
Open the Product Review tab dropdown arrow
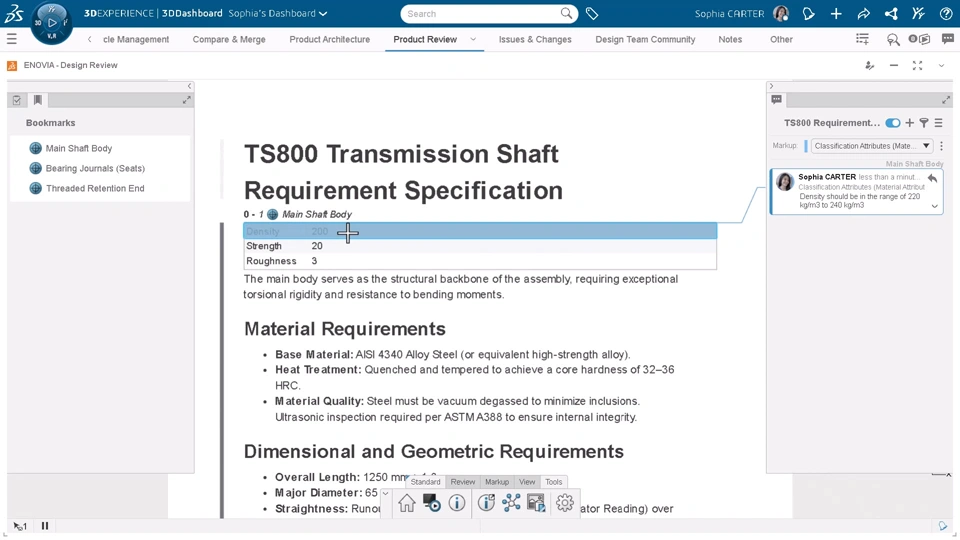[x=473, y=39]
